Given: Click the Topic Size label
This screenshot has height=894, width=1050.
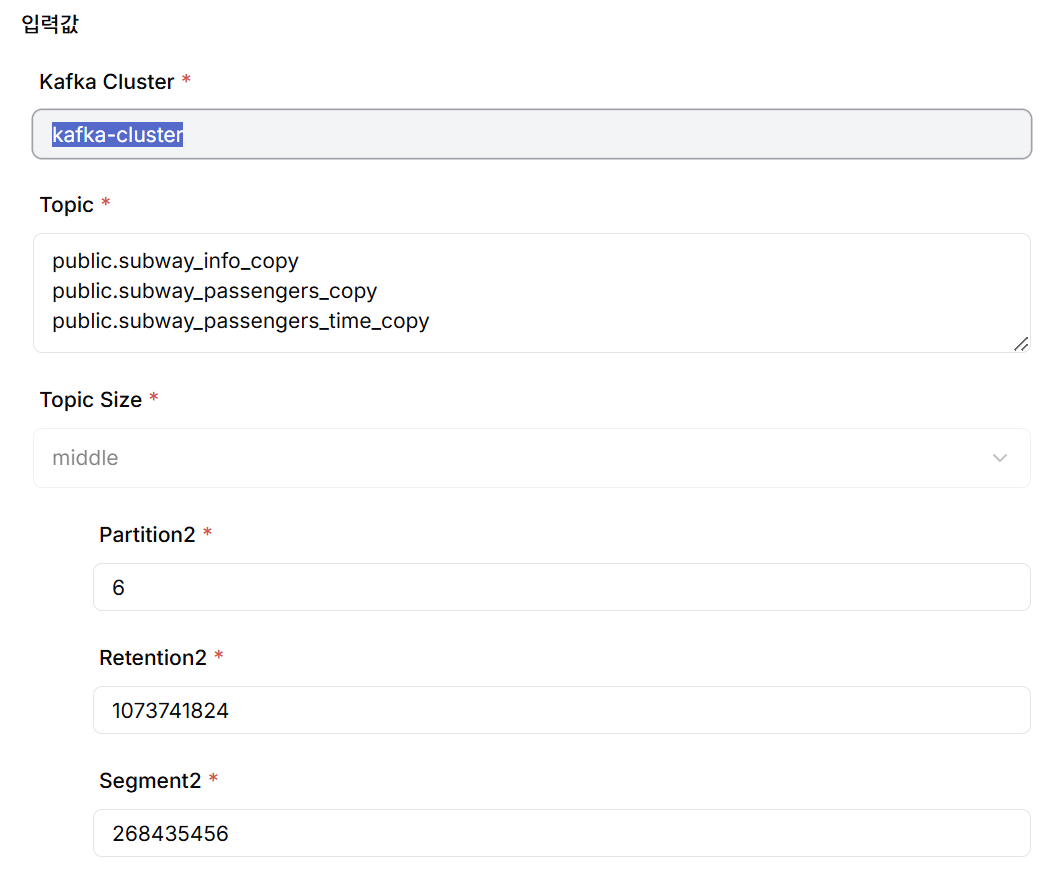Looking at the screenshot, I should point(90,400).
